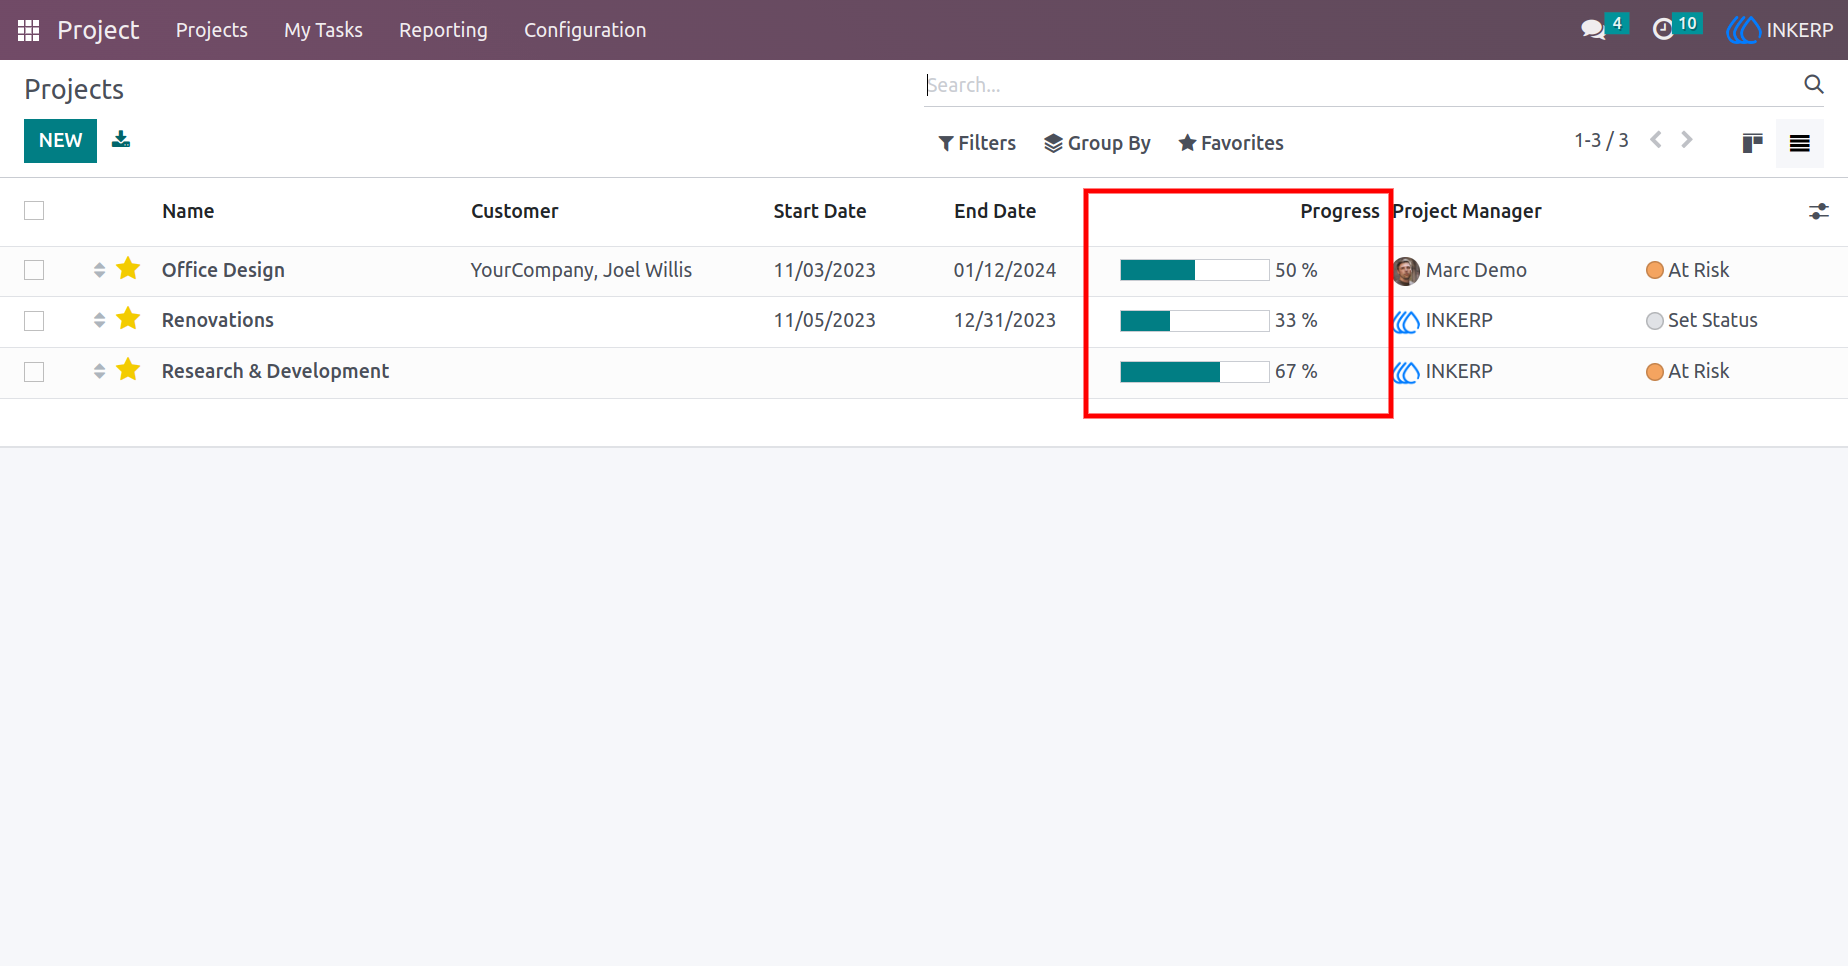Screen dimensions: 1848x966
Task: Click the search magnifier icon
Action: [x=1813, y=85]
